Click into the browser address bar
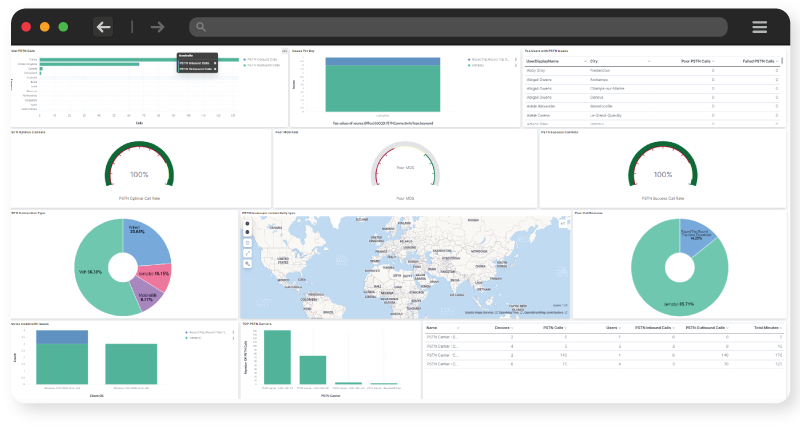Screen dimensions: 800x429 point(458,27)
